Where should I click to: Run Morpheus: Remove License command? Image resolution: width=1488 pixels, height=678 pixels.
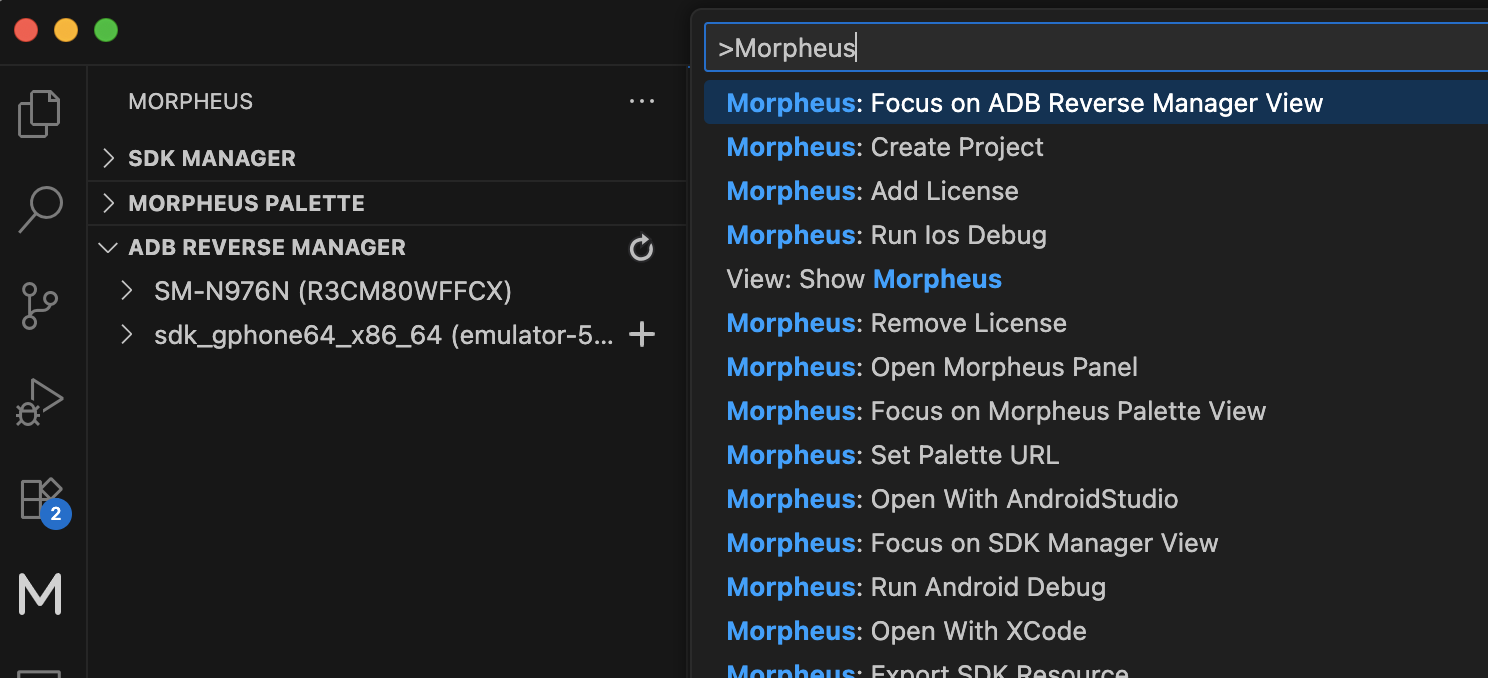coord(1096,323)
